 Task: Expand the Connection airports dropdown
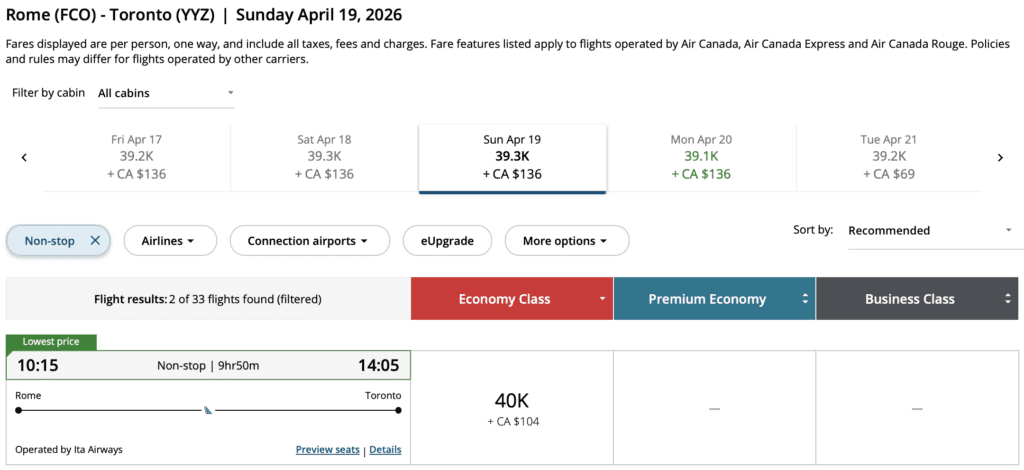click(308, 241)
